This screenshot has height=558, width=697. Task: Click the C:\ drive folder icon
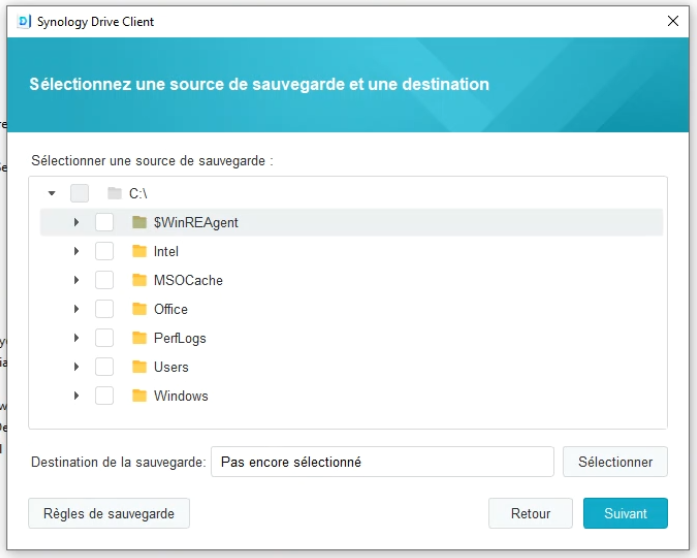[115, 193]
